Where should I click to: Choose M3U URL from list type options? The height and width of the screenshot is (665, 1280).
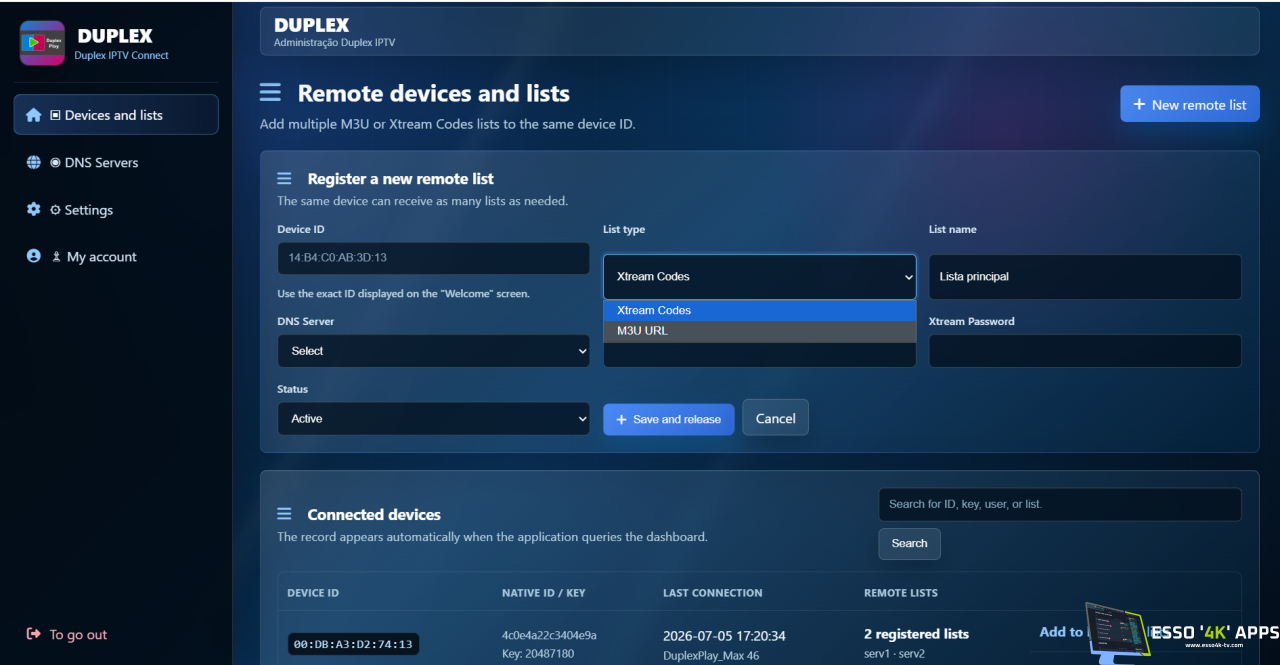[759, 331]
